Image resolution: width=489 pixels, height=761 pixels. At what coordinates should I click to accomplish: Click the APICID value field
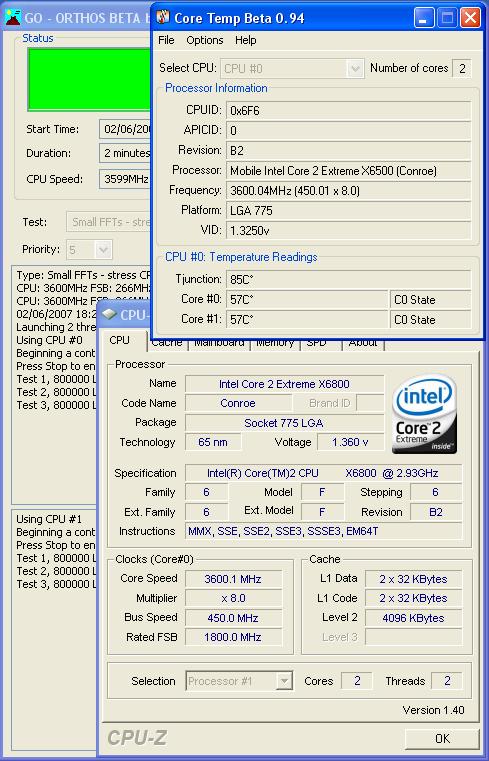348,131
